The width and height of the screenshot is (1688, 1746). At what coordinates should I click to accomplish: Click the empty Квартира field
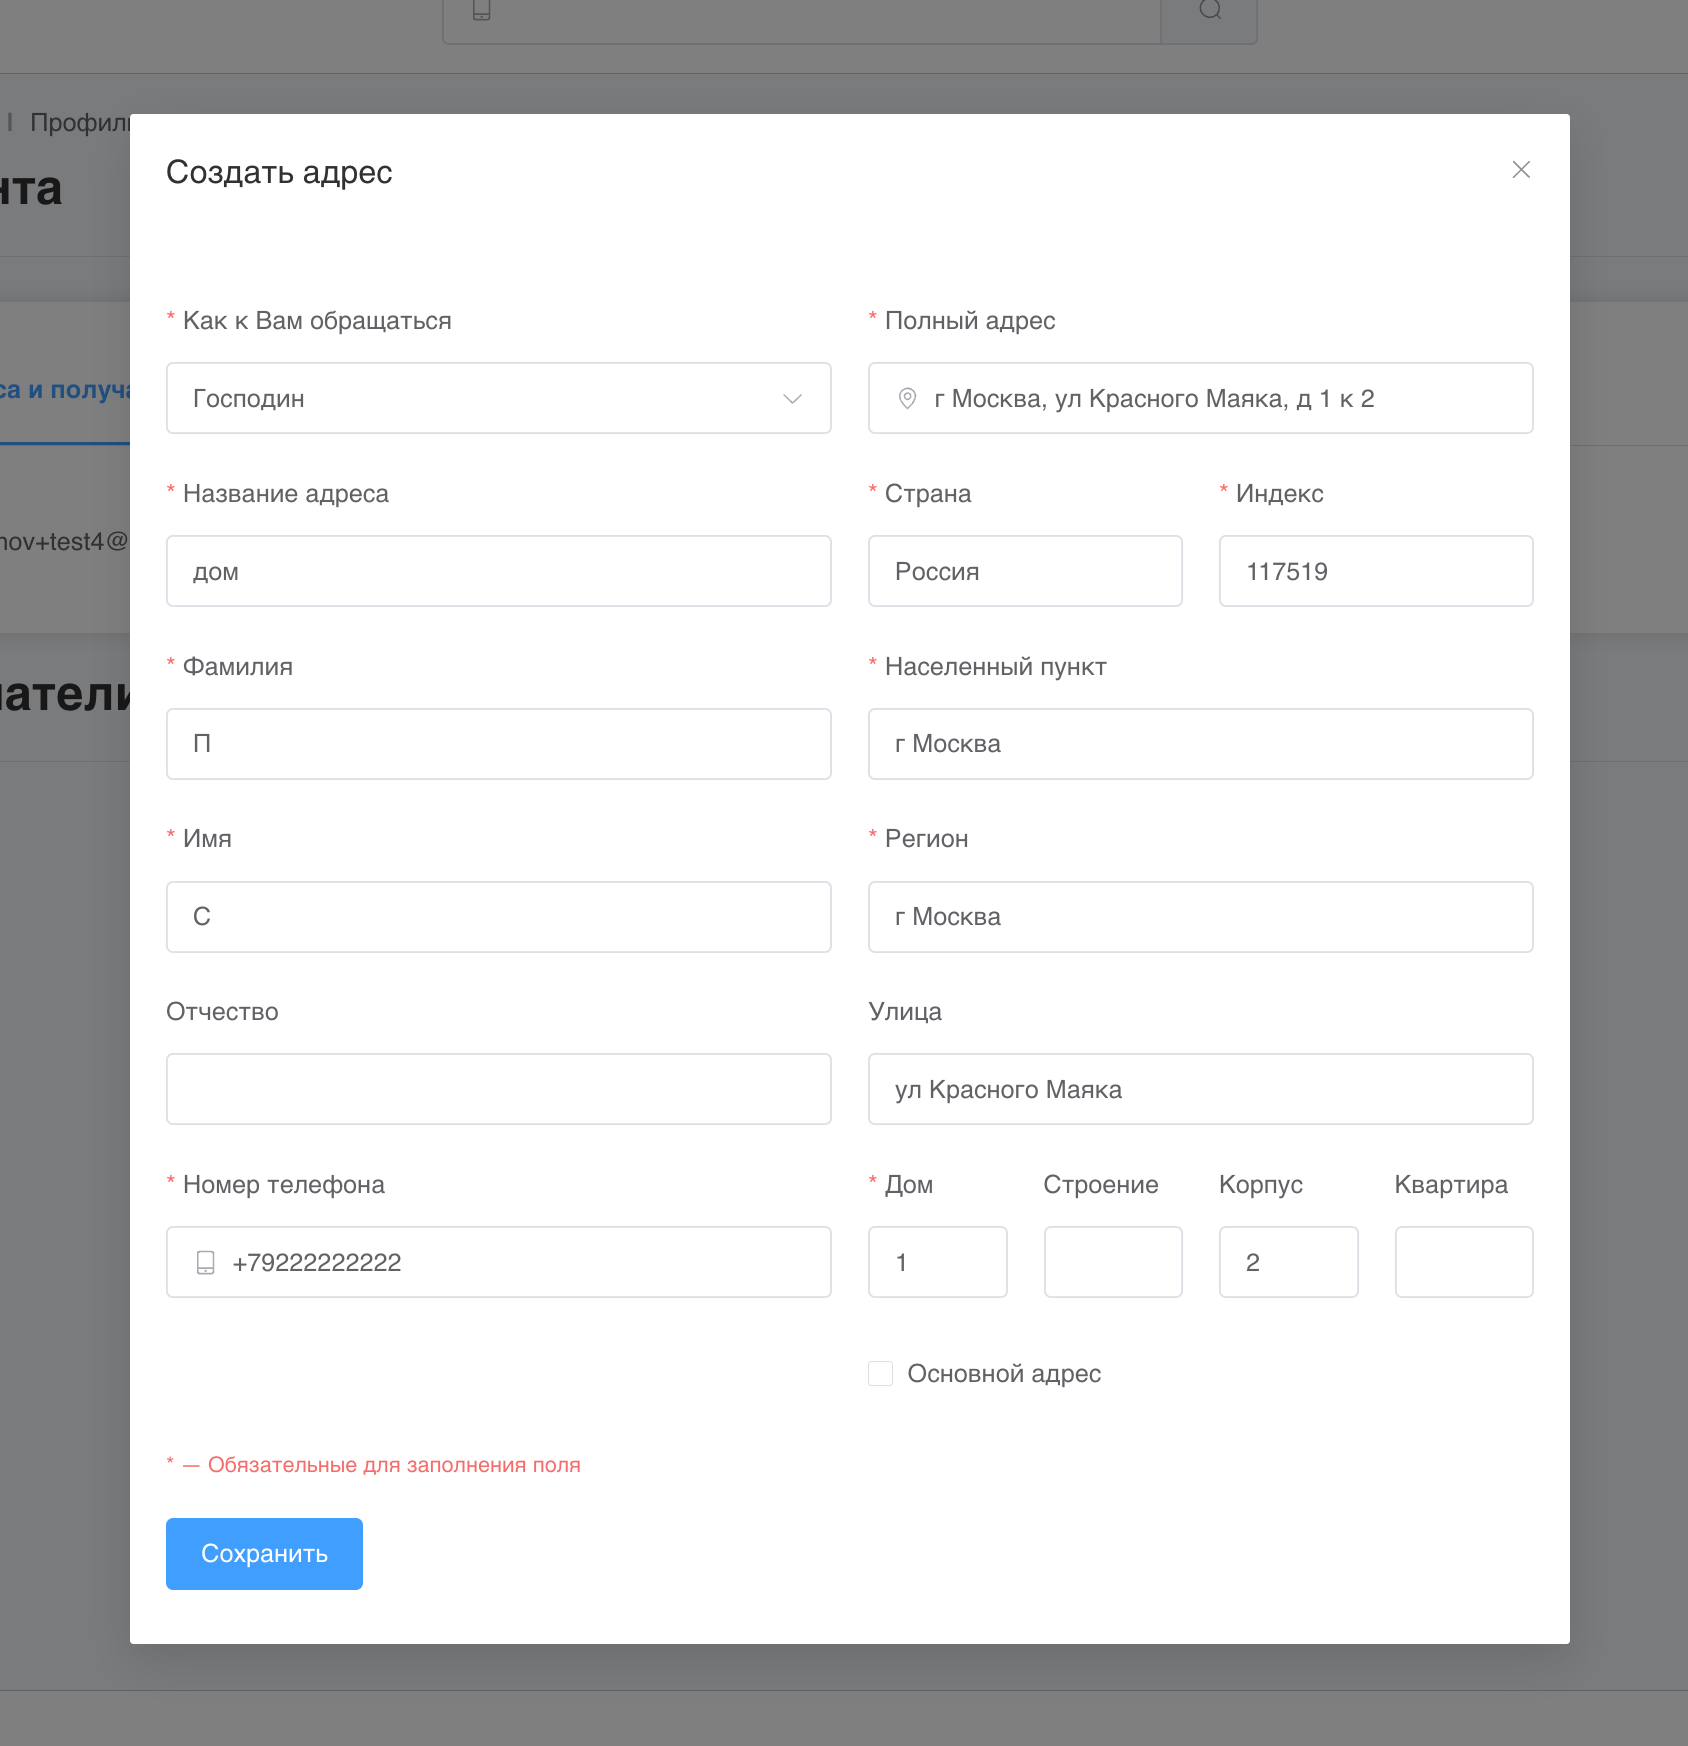point(1463,1262)
